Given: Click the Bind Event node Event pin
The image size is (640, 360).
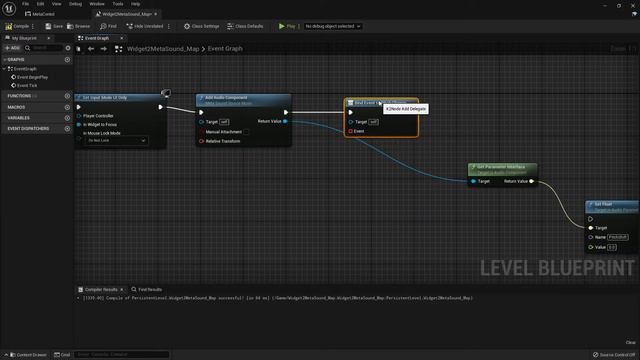Looking at the screenshot, I should 350,131.
